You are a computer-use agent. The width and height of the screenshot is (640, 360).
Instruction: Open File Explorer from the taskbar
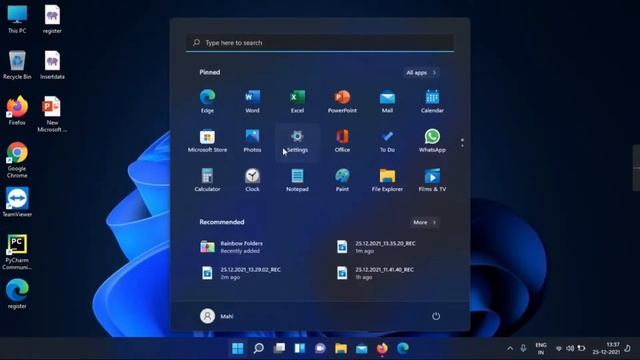(x=341, y=348)
